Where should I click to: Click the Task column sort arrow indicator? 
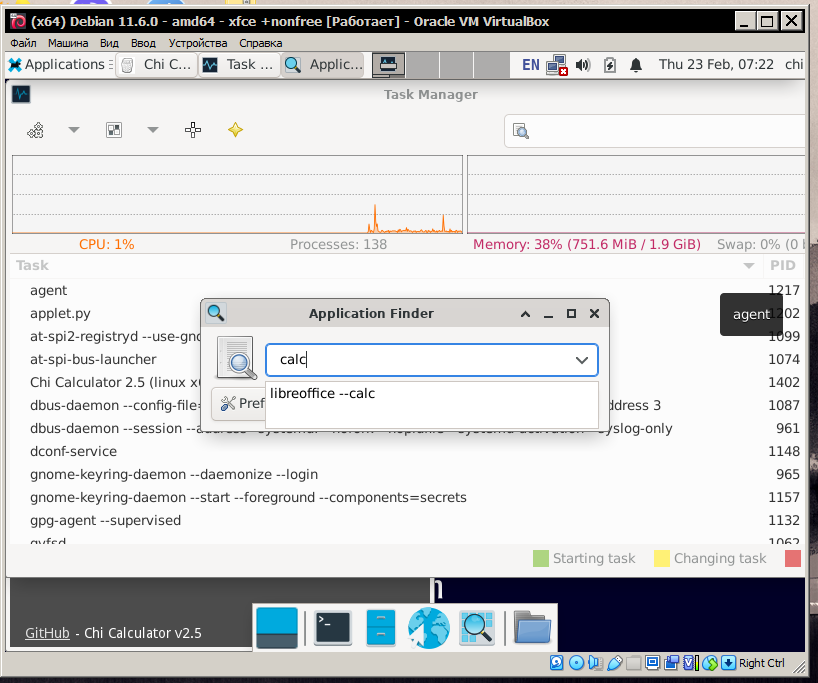click(749, 266)
